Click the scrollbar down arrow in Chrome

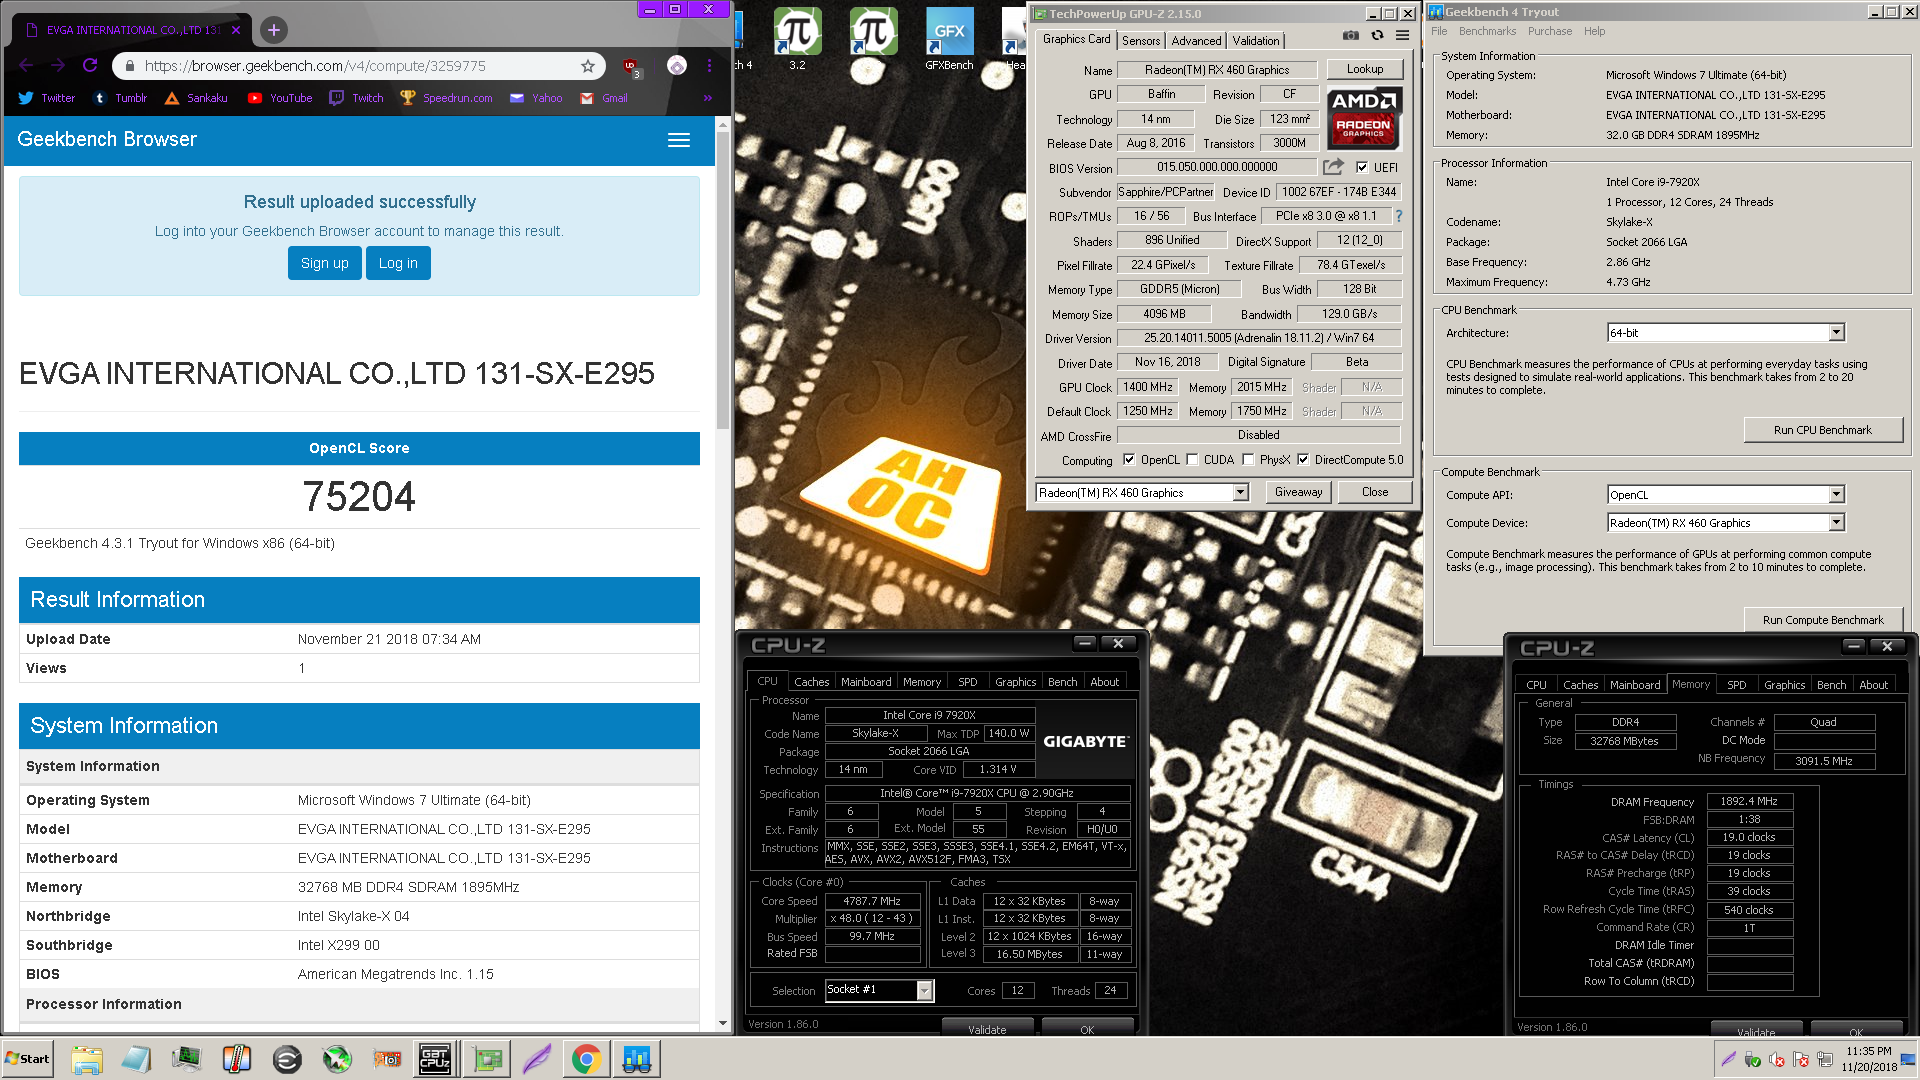[723, 1024]
